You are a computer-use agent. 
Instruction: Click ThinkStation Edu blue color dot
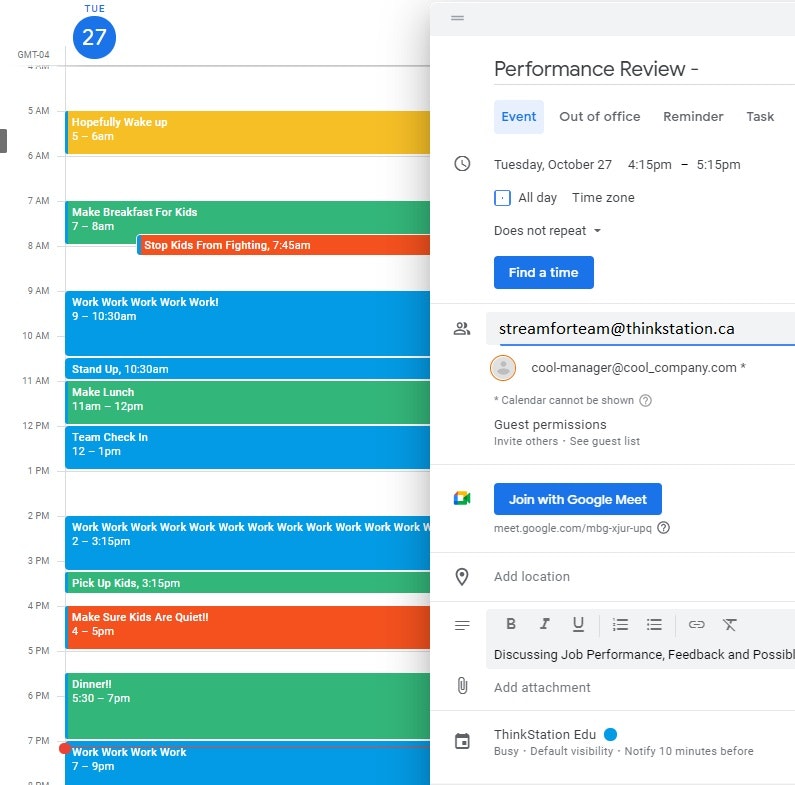click(x=610, y=734)
